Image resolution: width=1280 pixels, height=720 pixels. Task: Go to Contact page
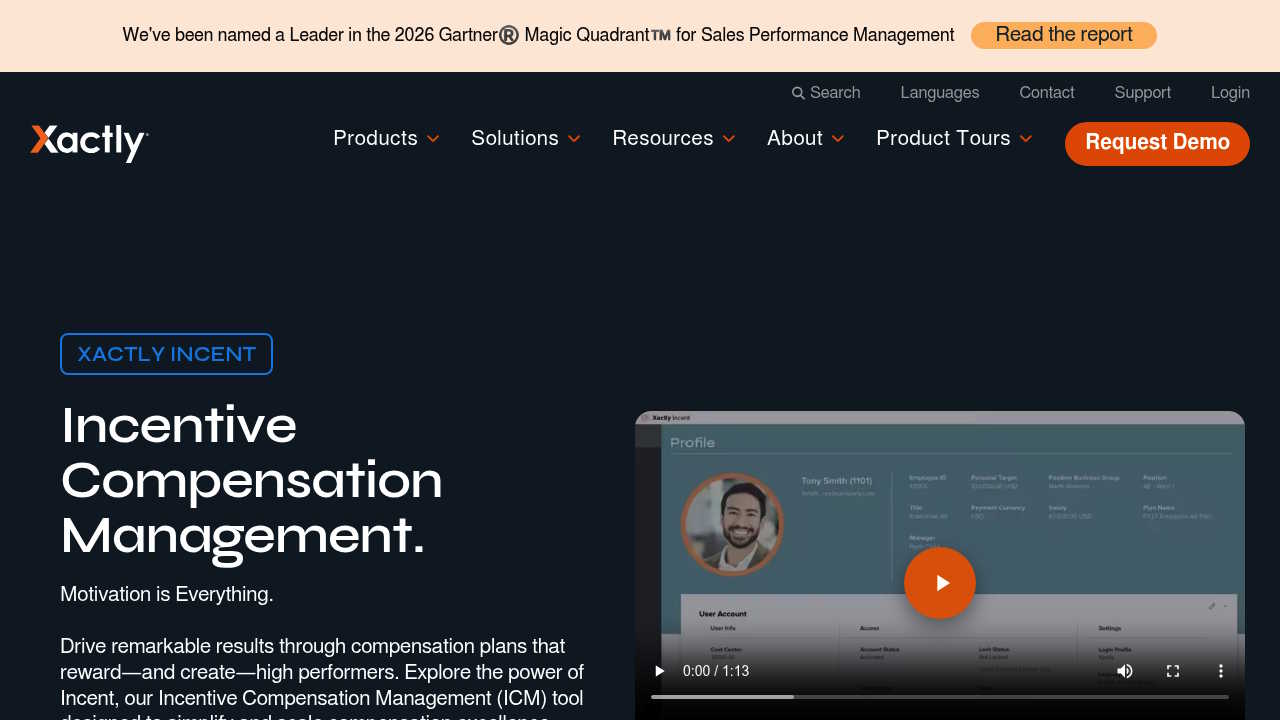click(1047, 93)
